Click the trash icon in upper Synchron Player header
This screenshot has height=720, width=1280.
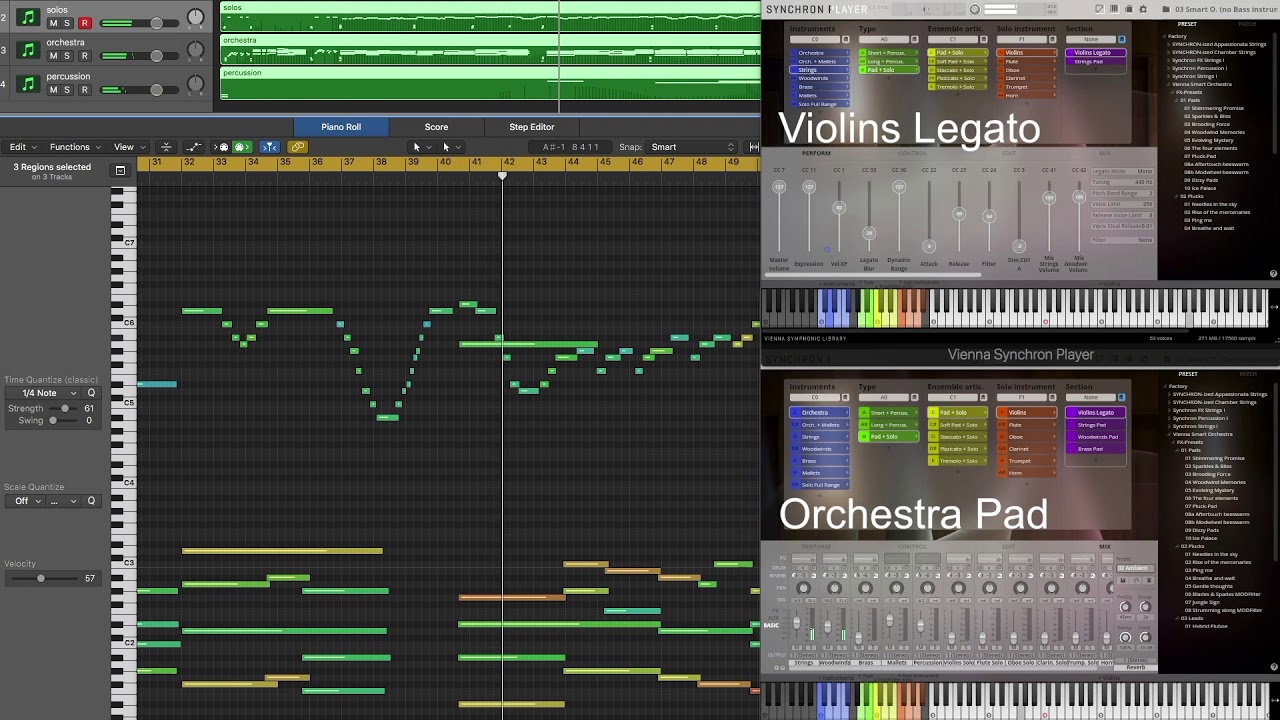[x=1128, y=9]
